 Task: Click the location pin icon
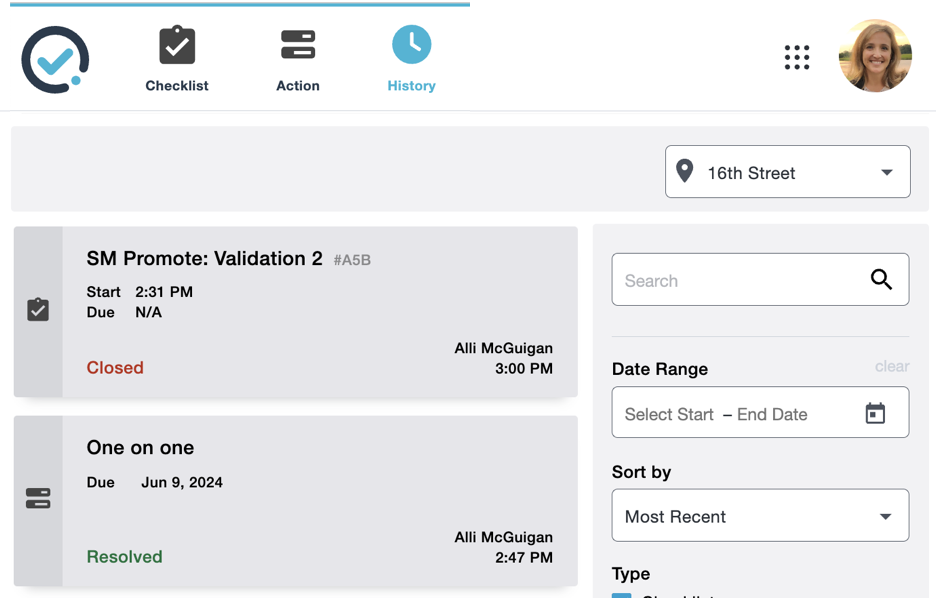point(685,171)
